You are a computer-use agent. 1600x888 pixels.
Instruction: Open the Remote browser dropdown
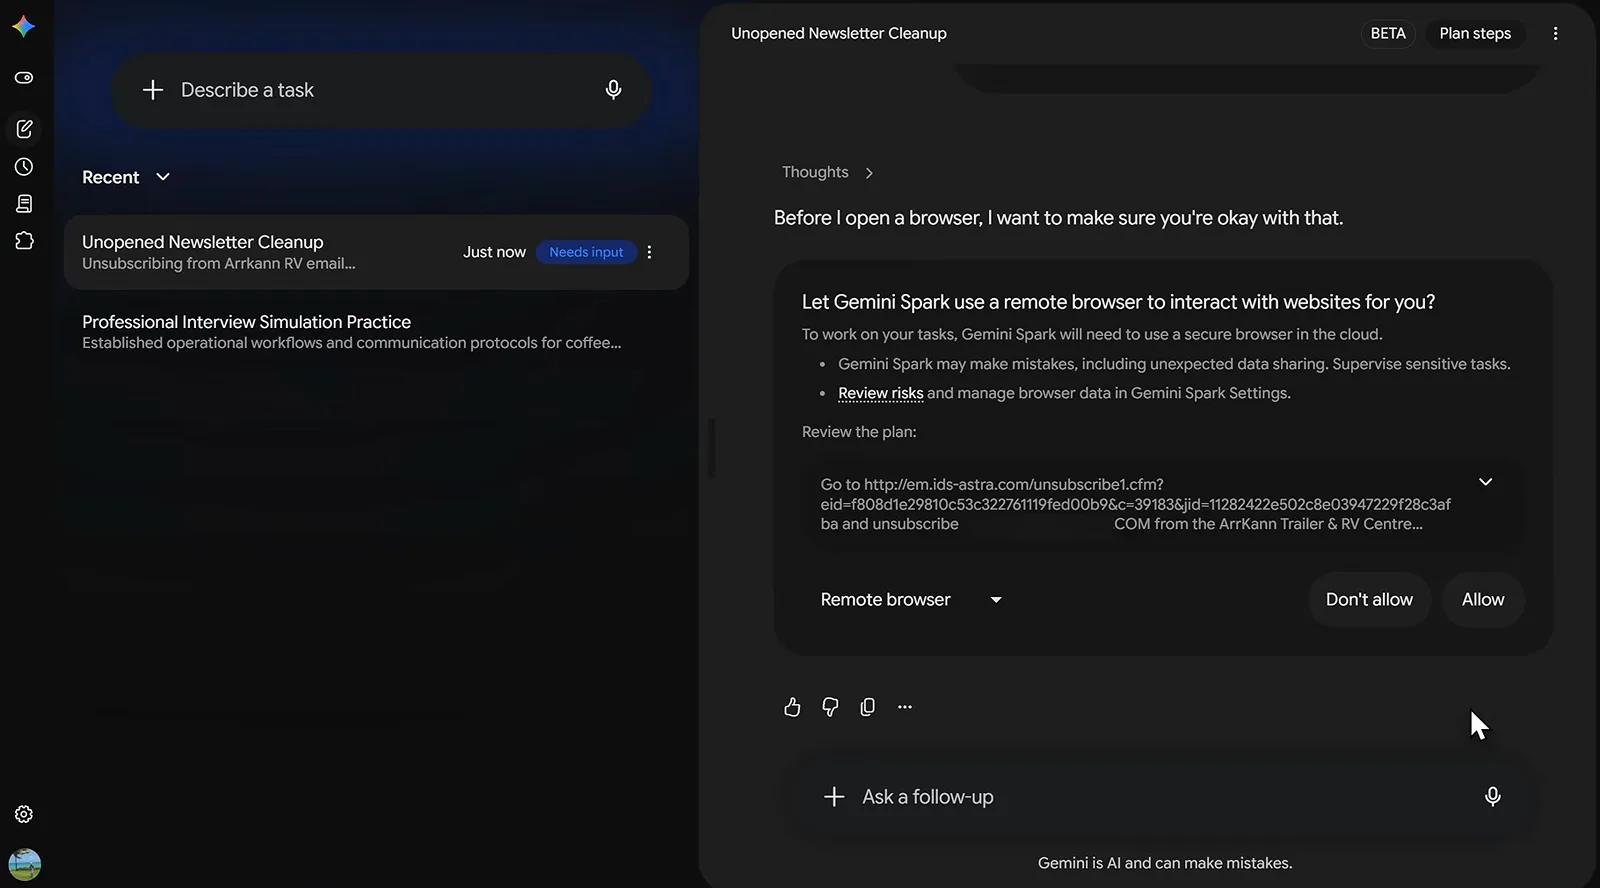(x=911, y=600)
